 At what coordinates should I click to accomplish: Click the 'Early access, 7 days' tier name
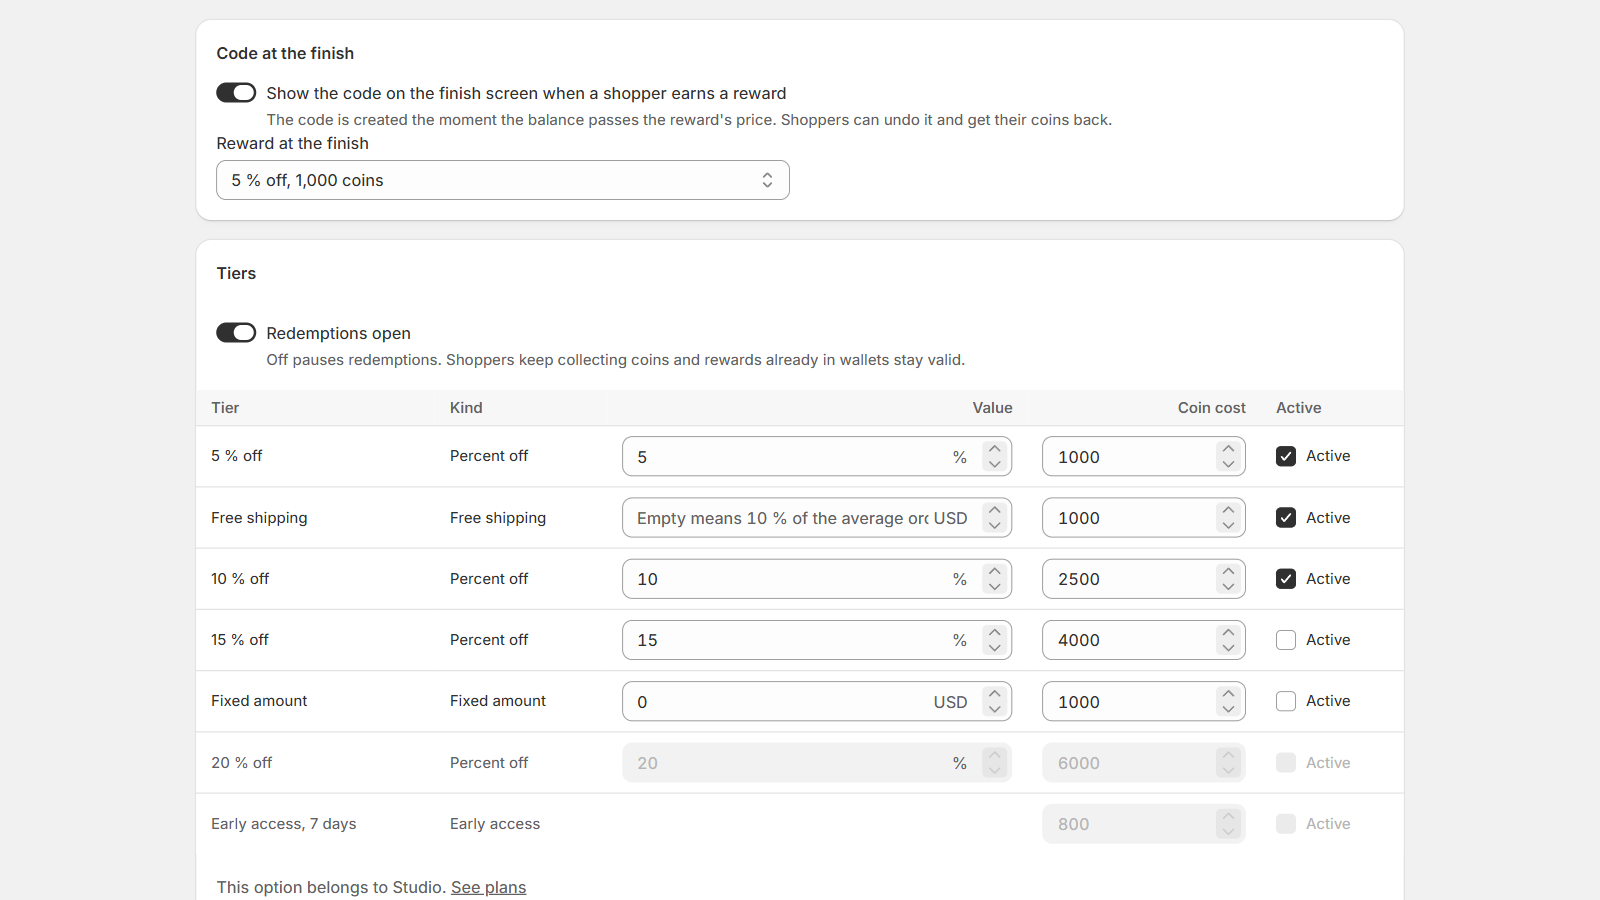point(284,824)
